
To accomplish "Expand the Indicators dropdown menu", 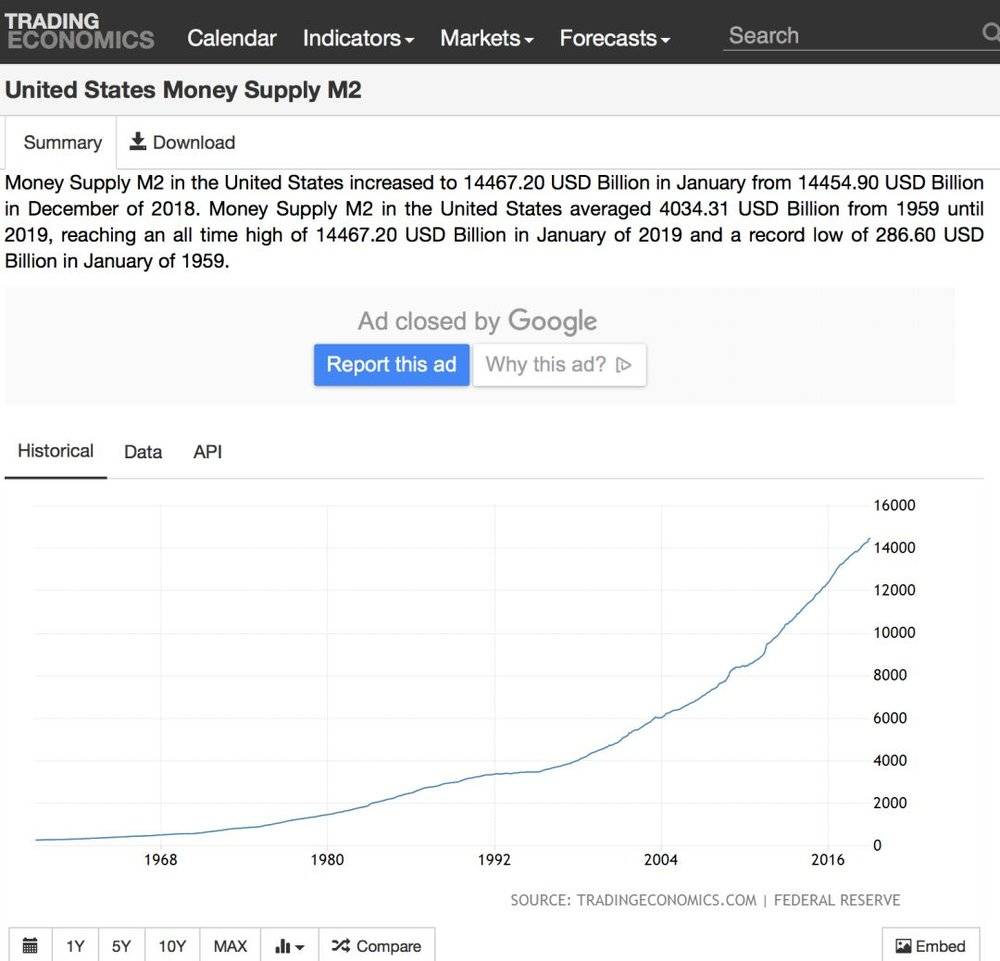I will click(x=358, y=38).
